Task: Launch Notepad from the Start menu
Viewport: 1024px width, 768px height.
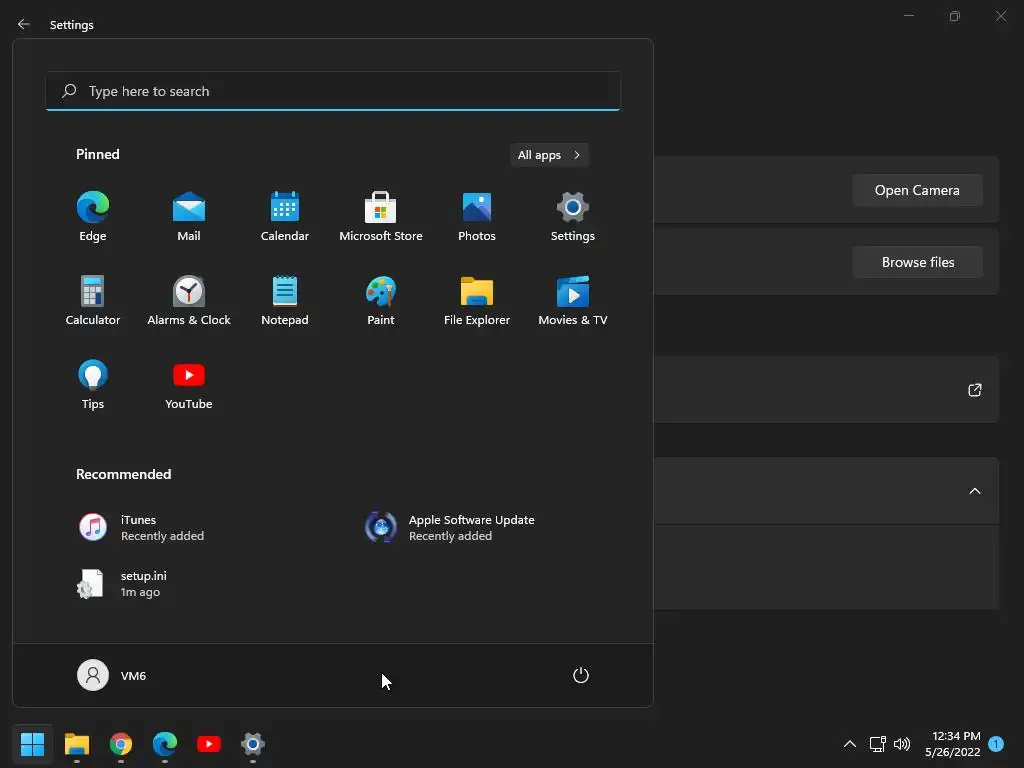Action: (x=285, y=300)
